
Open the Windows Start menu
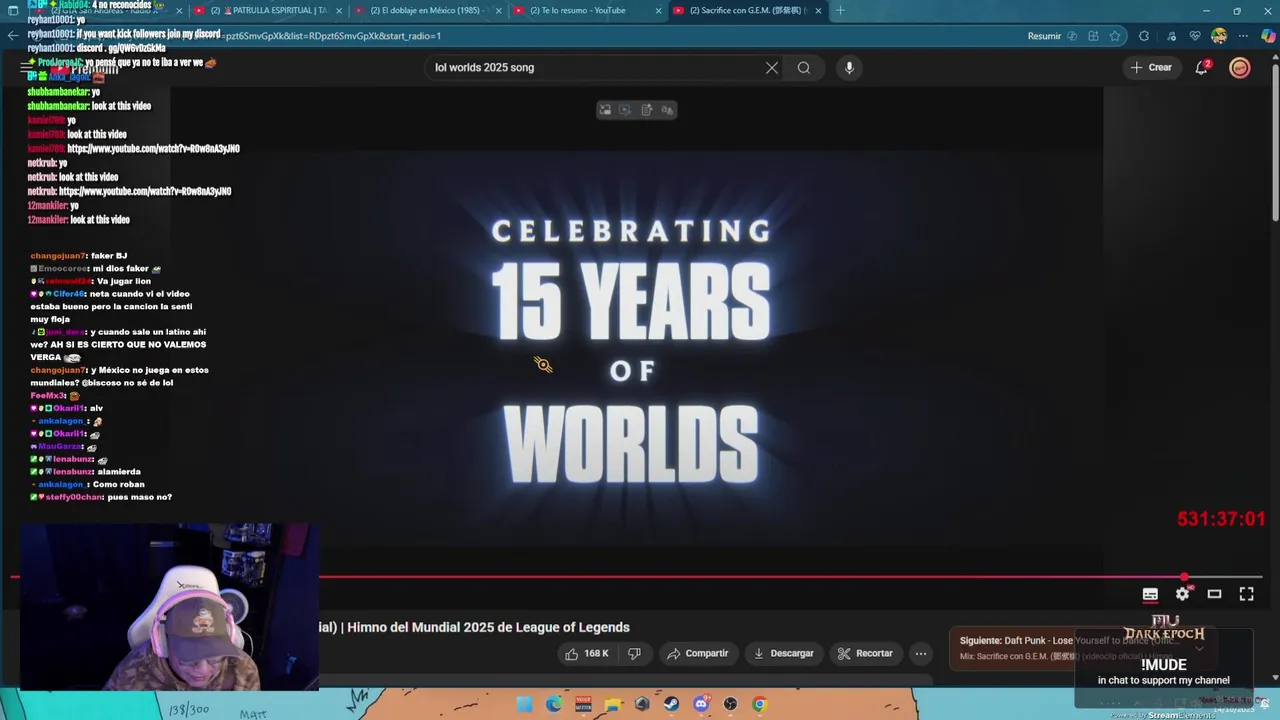(x=525, y=704)
